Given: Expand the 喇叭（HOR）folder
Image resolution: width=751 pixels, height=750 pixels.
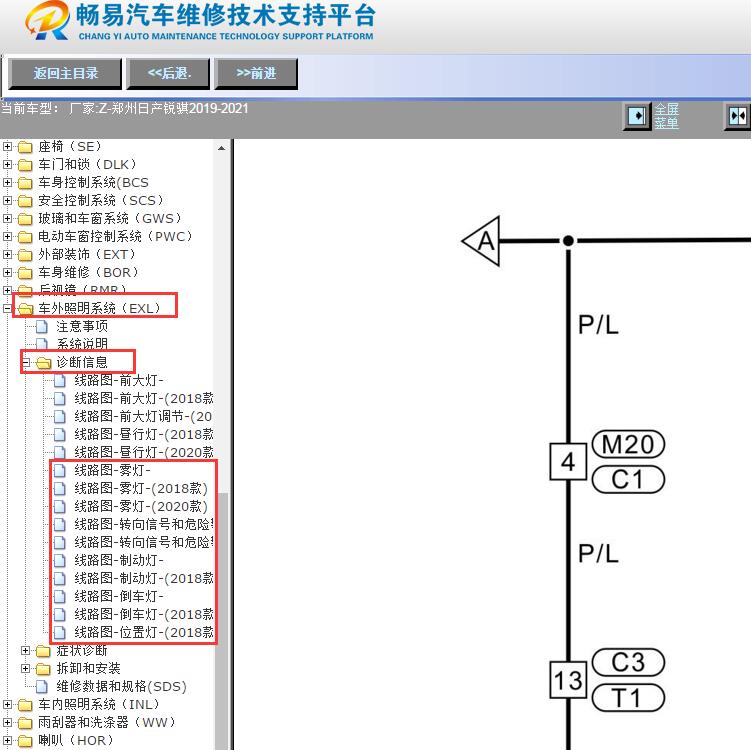Looking at the screenshot, I should pos(7,740).
